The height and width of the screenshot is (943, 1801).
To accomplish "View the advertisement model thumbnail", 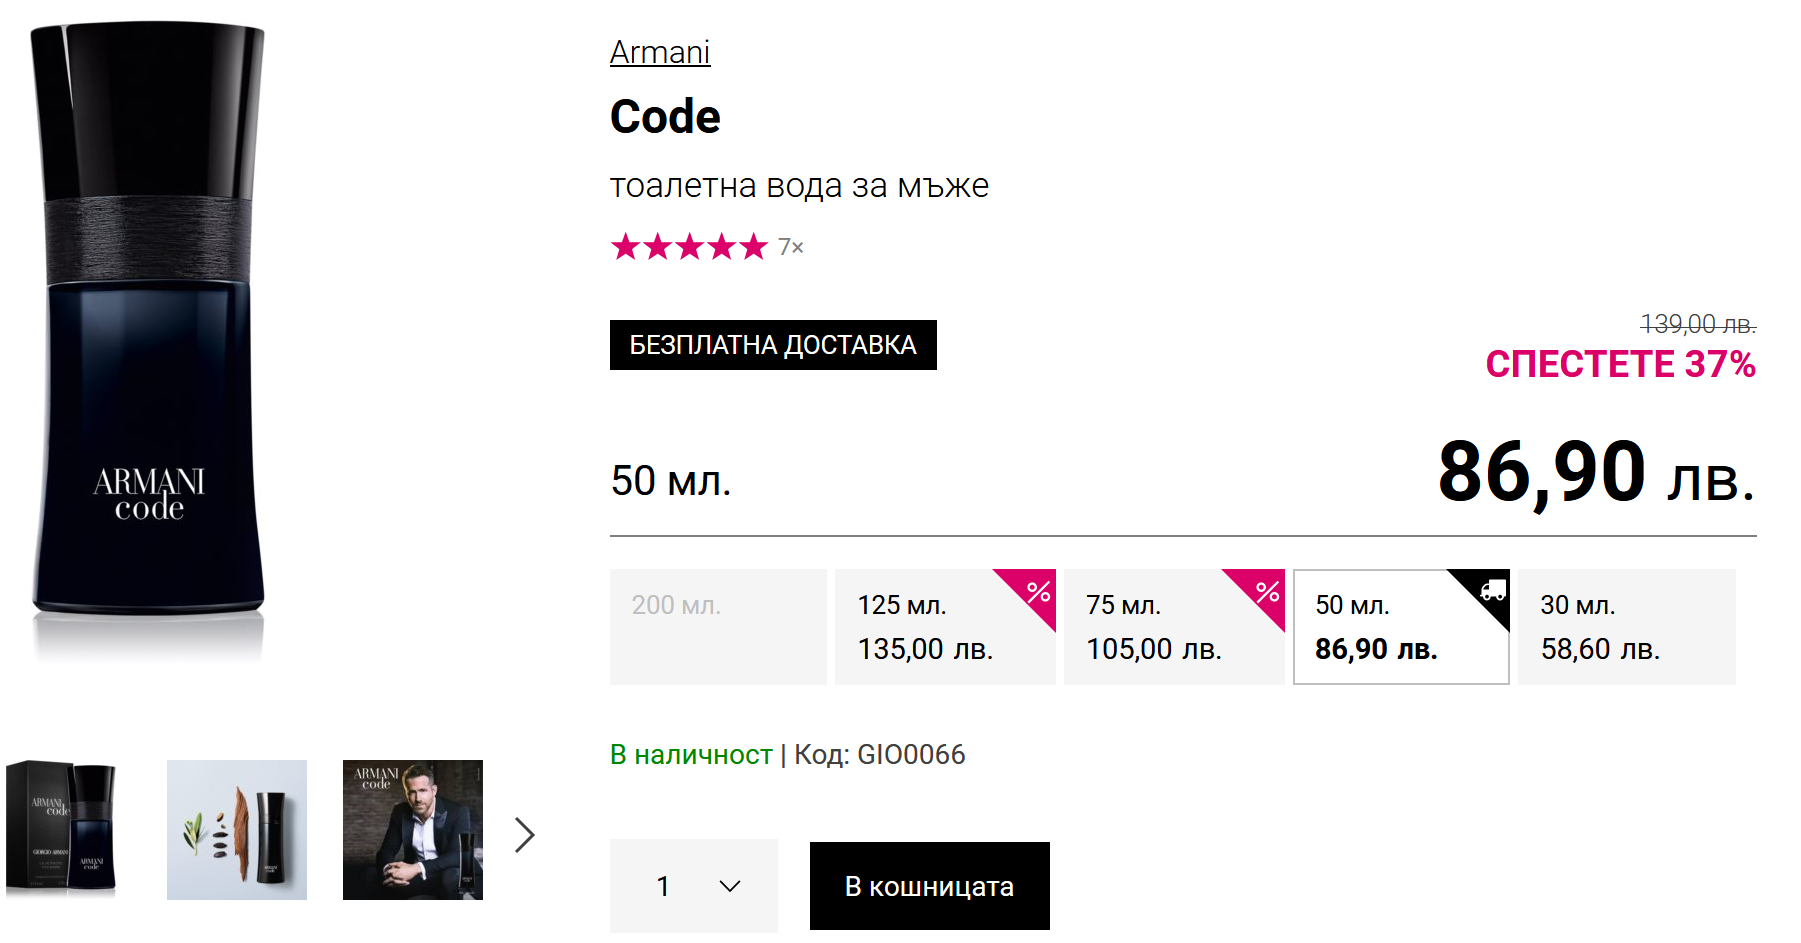I will [413, 829].
